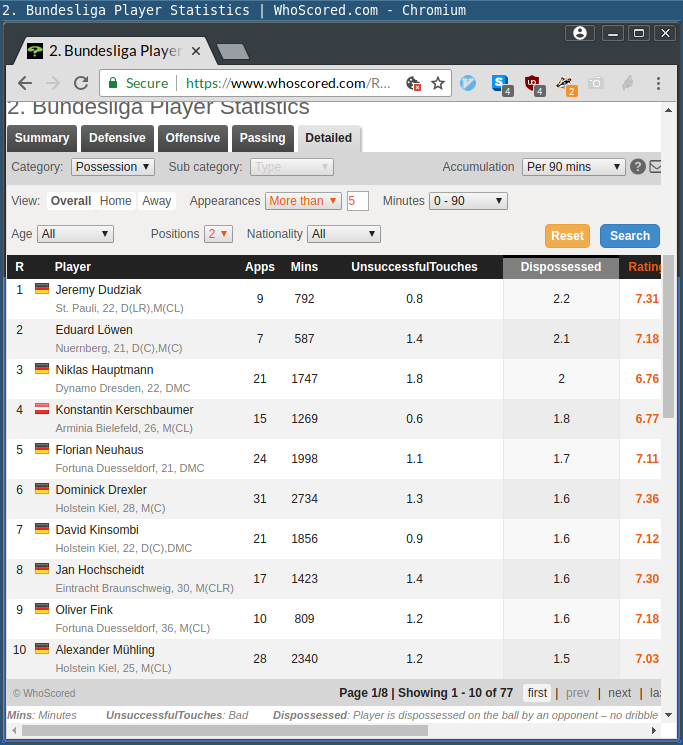Click the Austrian flag beside Konstantin Kerschbaumer

click(42, 409)
